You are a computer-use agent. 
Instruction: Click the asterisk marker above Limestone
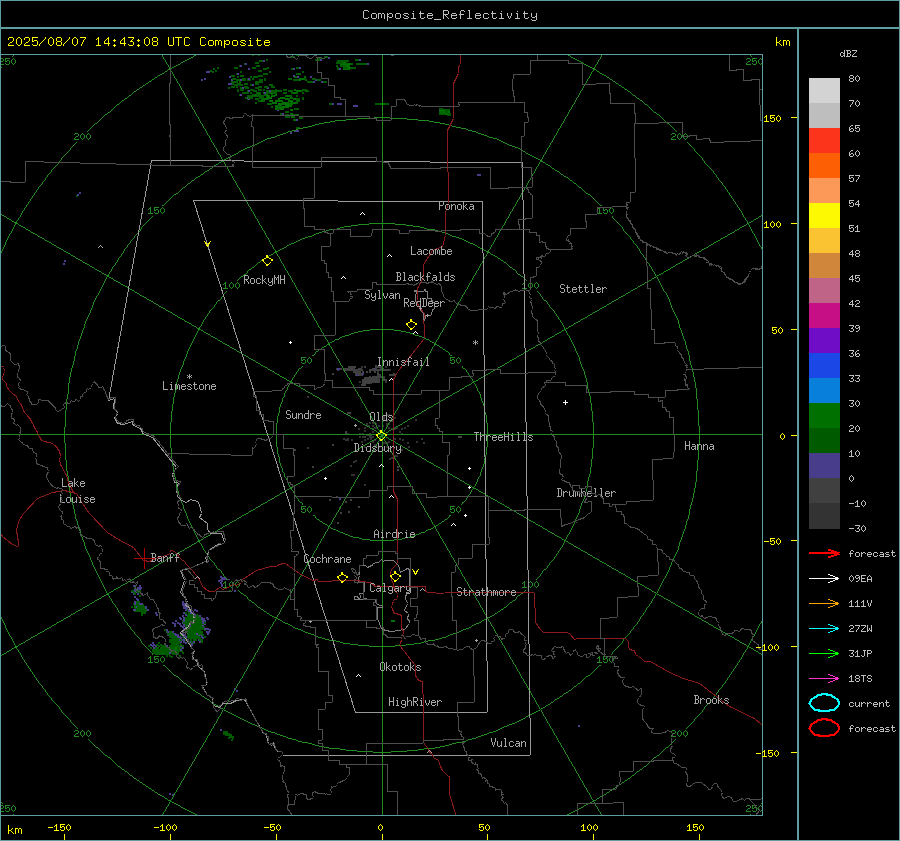(189, 377)
